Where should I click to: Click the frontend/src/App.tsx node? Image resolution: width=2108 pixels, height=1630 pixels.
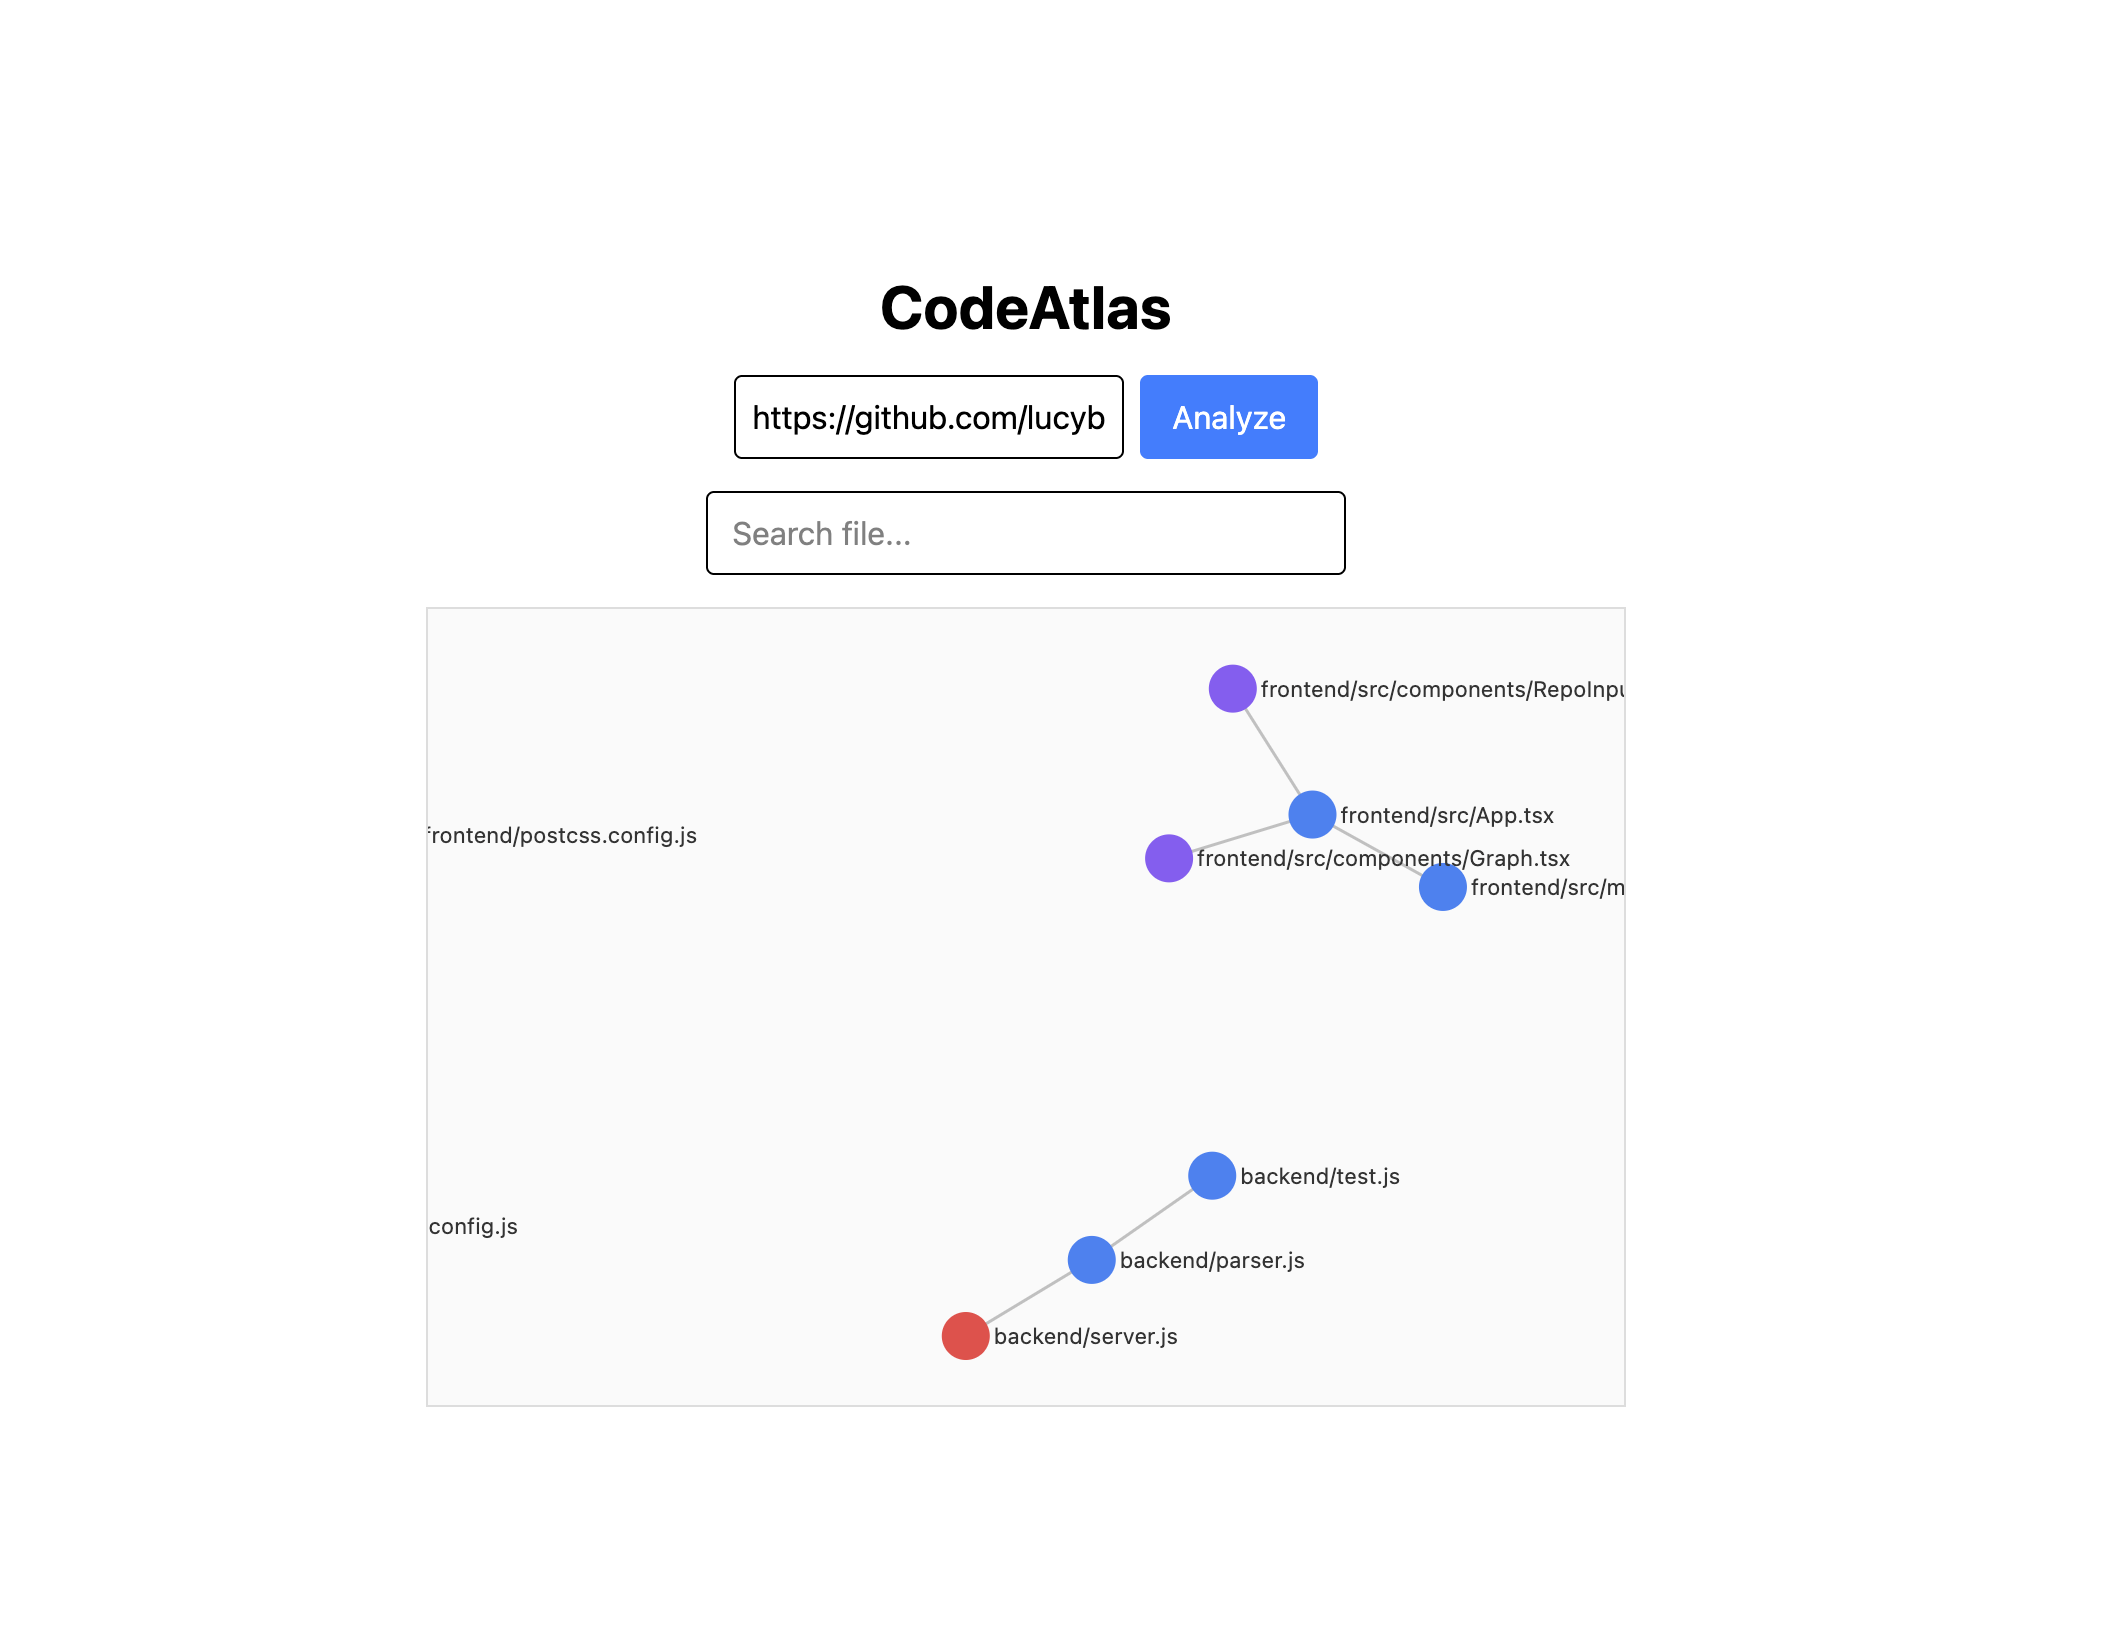coord(1312,813)
